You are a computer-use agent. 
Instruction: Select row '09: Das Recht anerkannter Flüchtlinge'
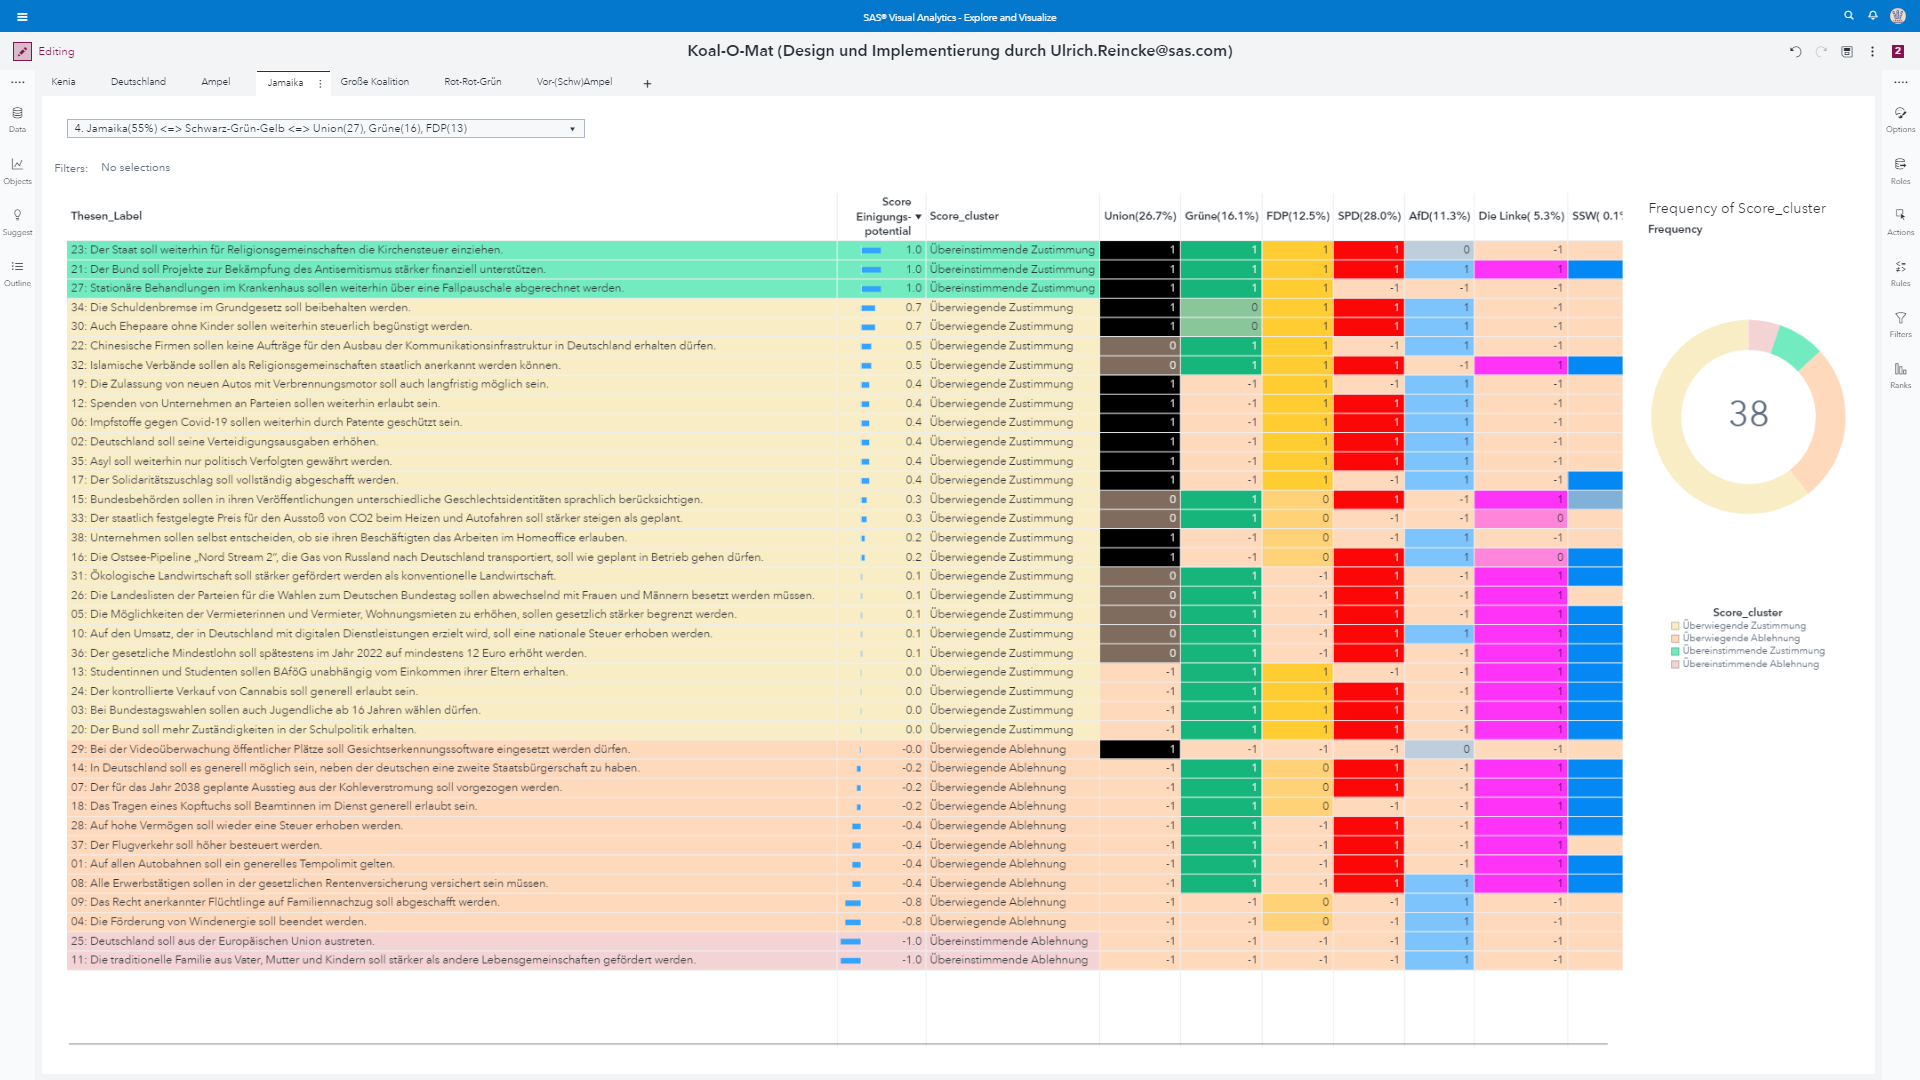click(452, 902)
